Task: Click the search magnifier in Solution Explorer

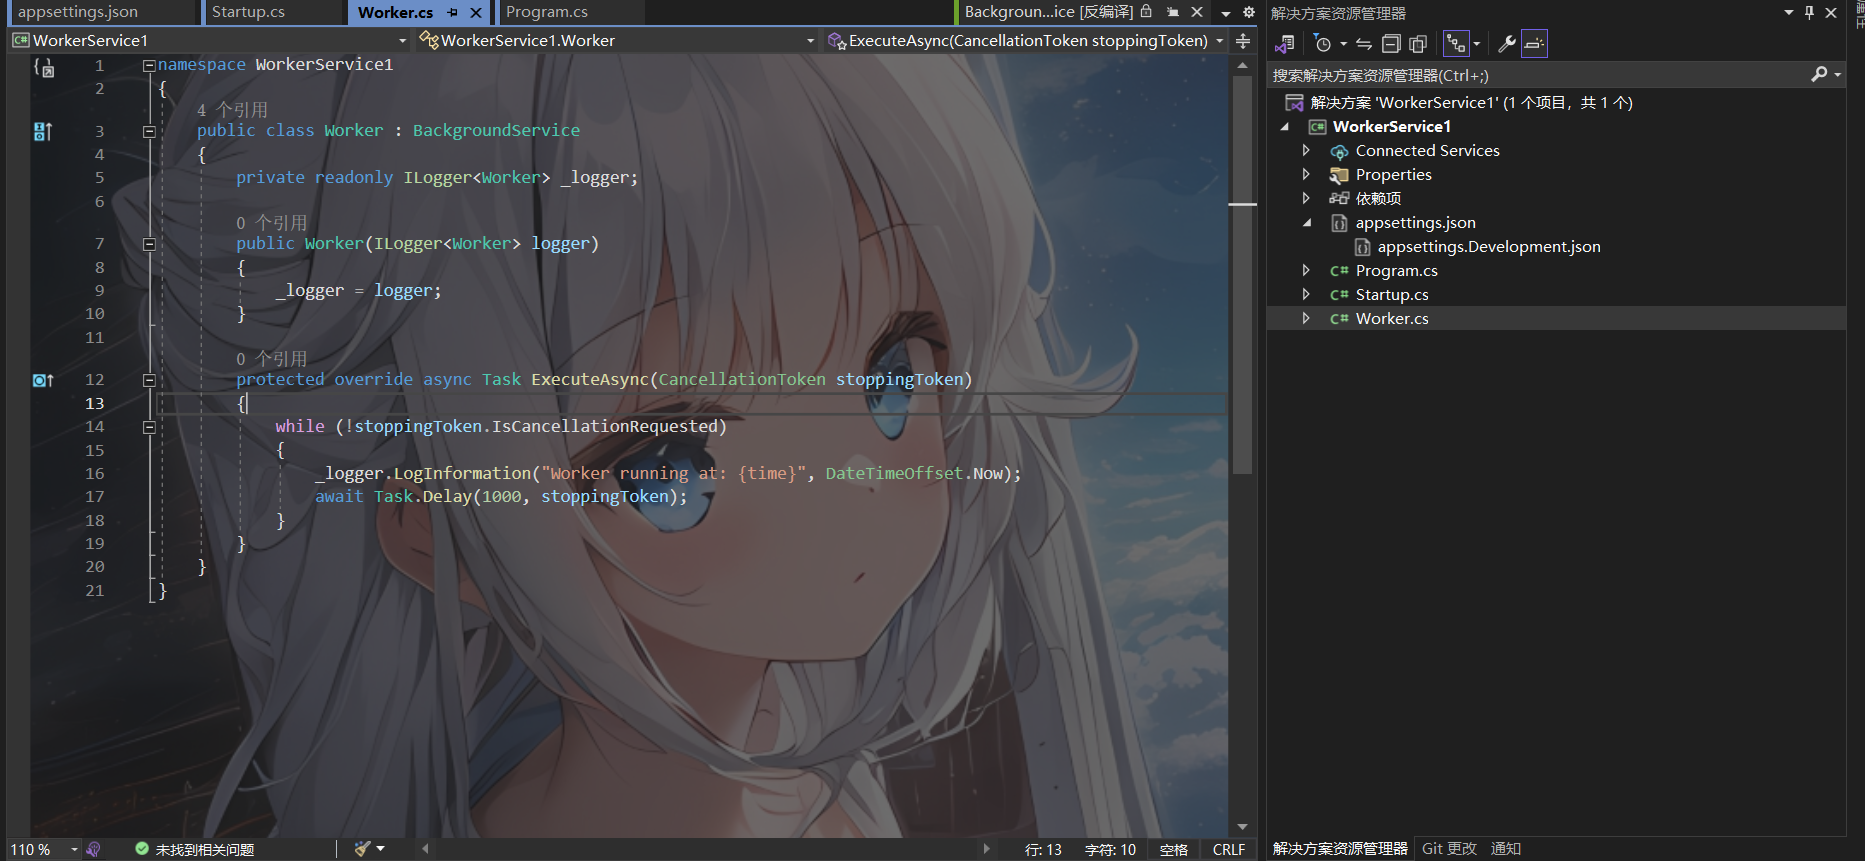Action: point(1819,74)
